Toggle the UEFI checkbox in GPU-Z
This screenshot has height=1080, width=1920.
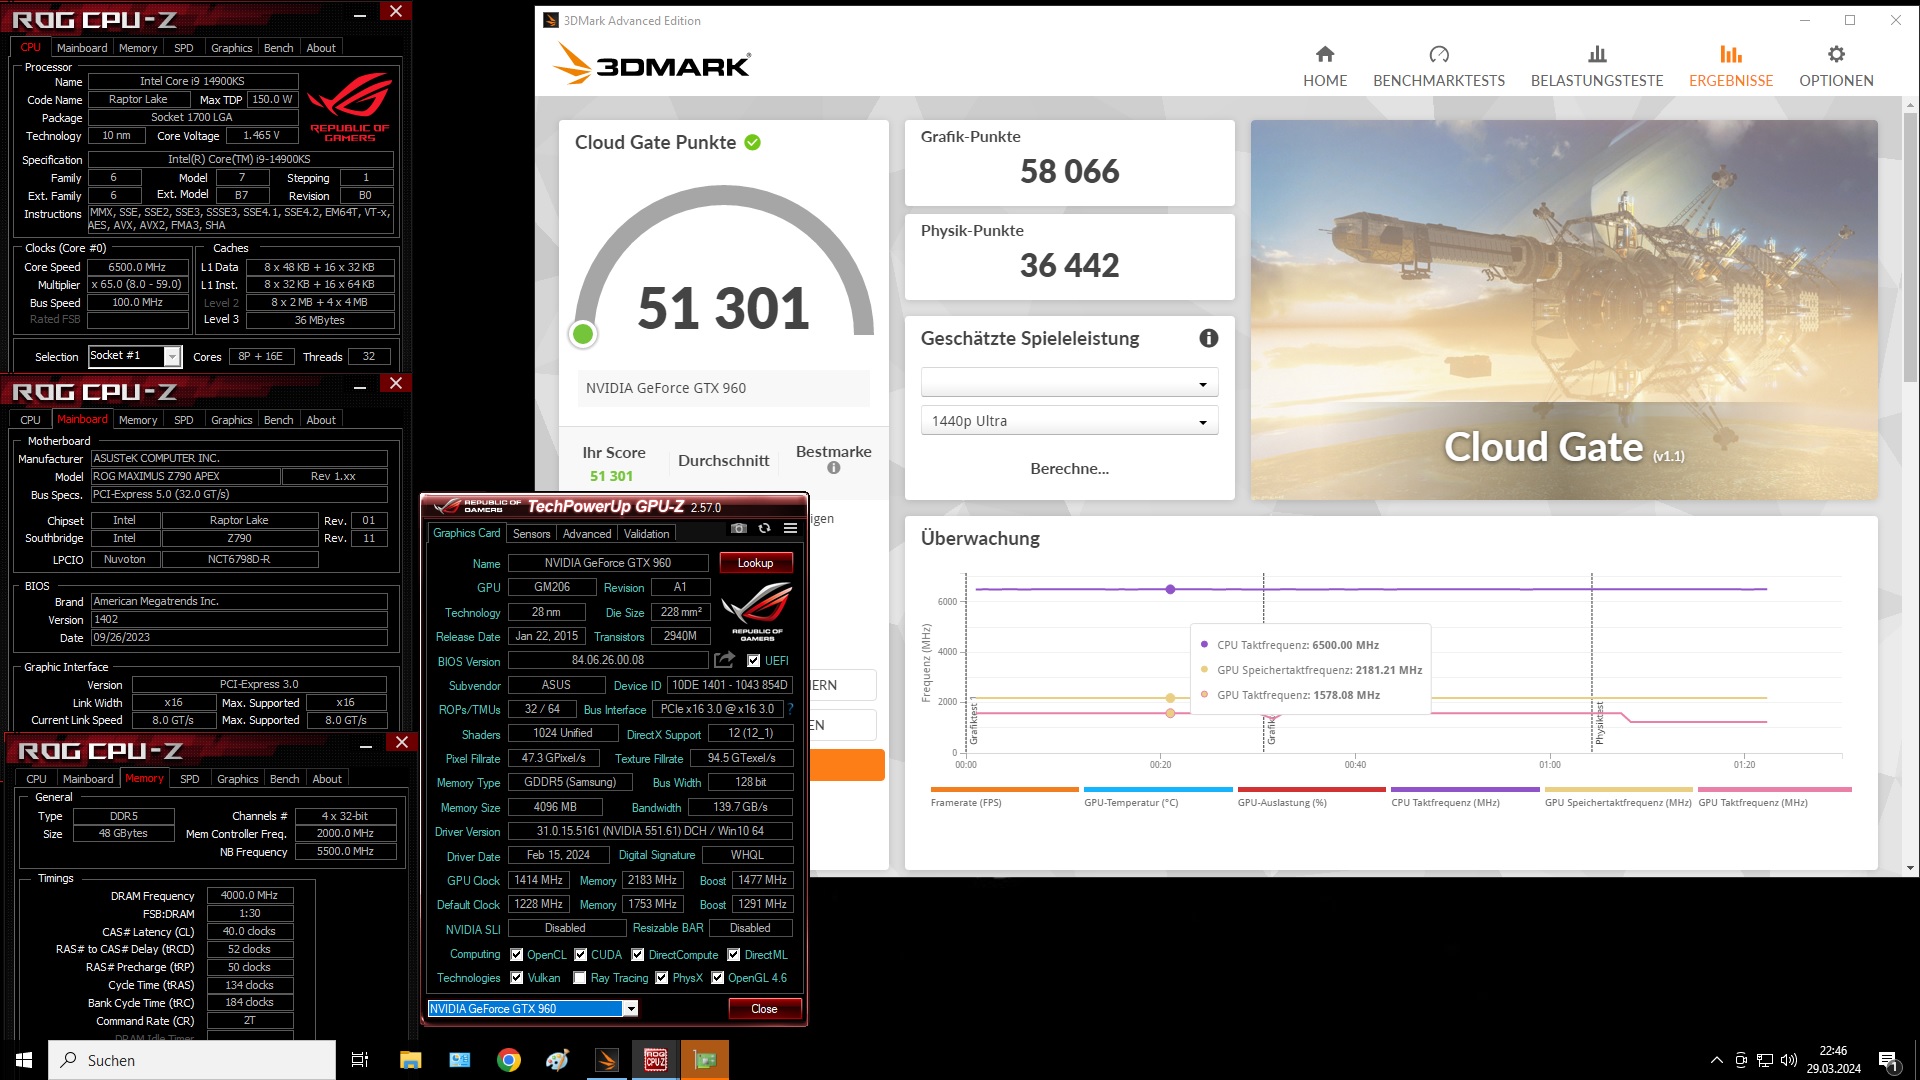[x=754, y=661]
